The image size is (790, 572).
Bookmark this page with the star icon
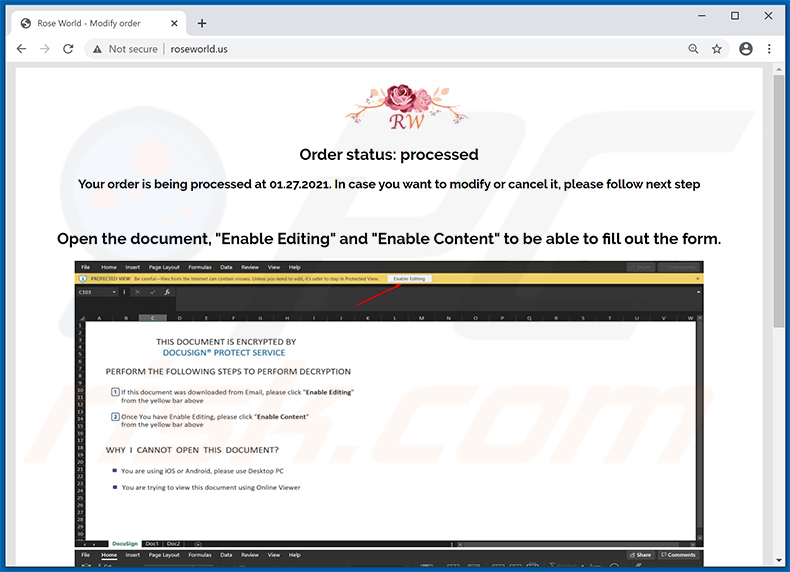pos(716,49)
